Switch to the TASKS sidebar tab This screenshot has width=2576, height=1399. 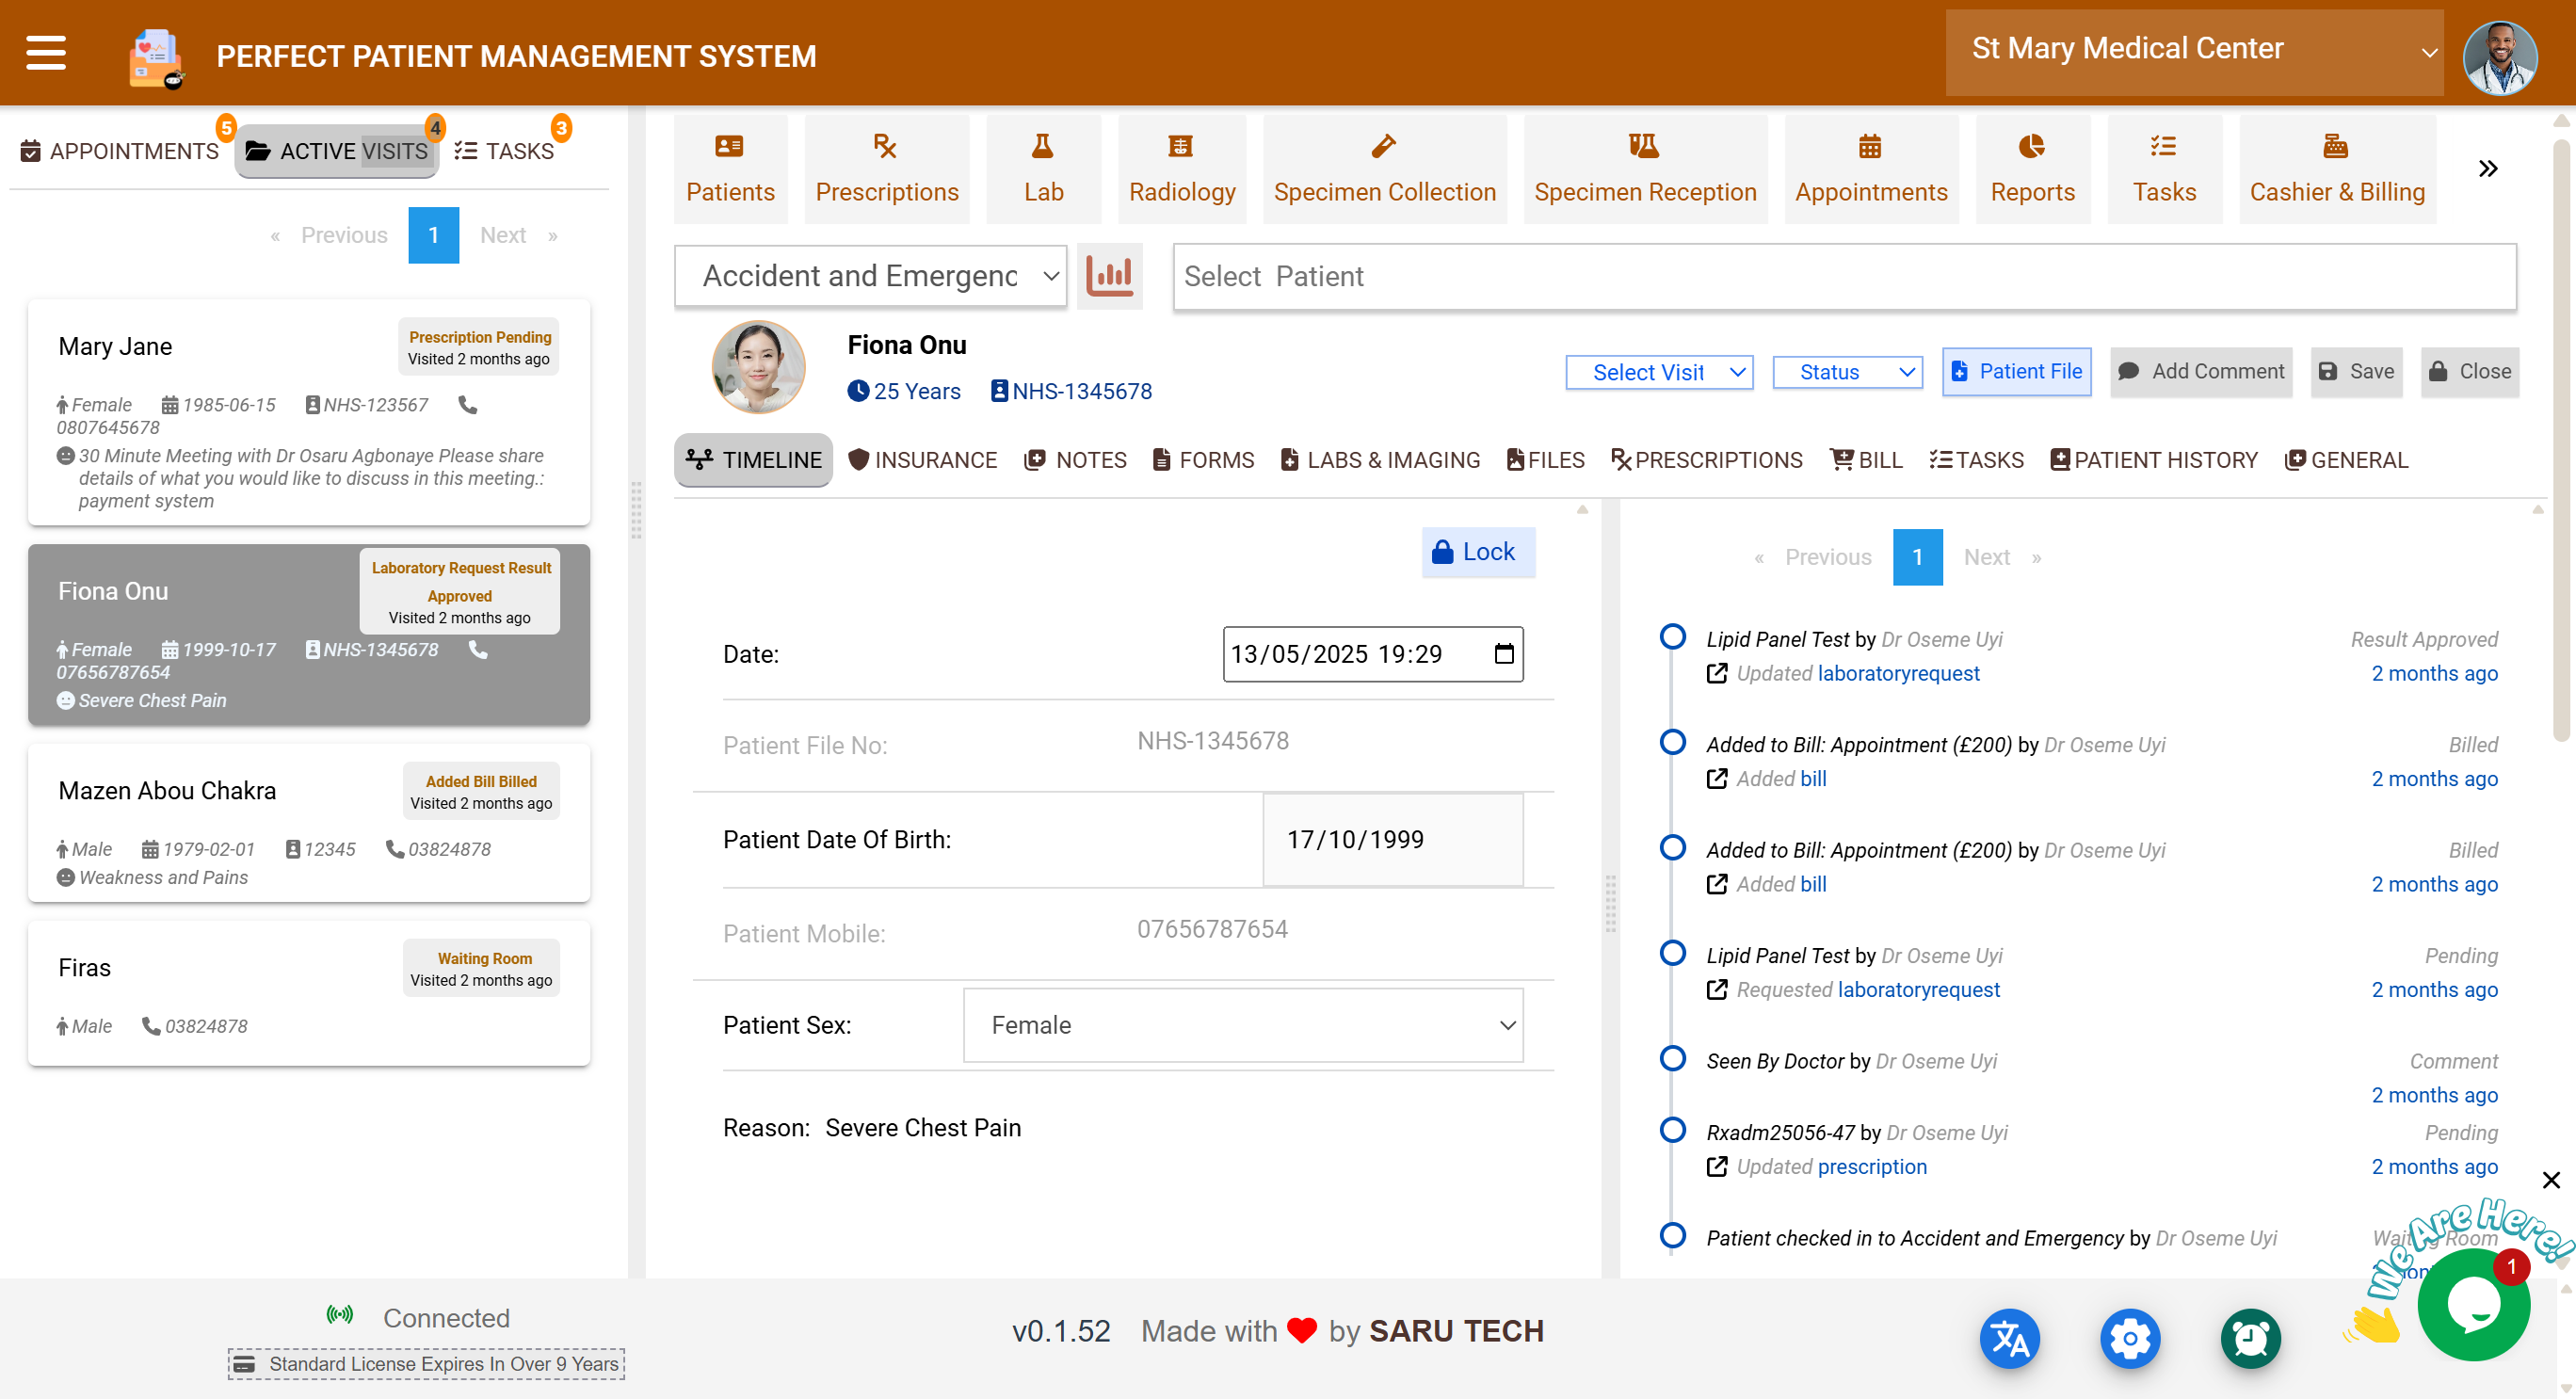(x=504, y=151)
